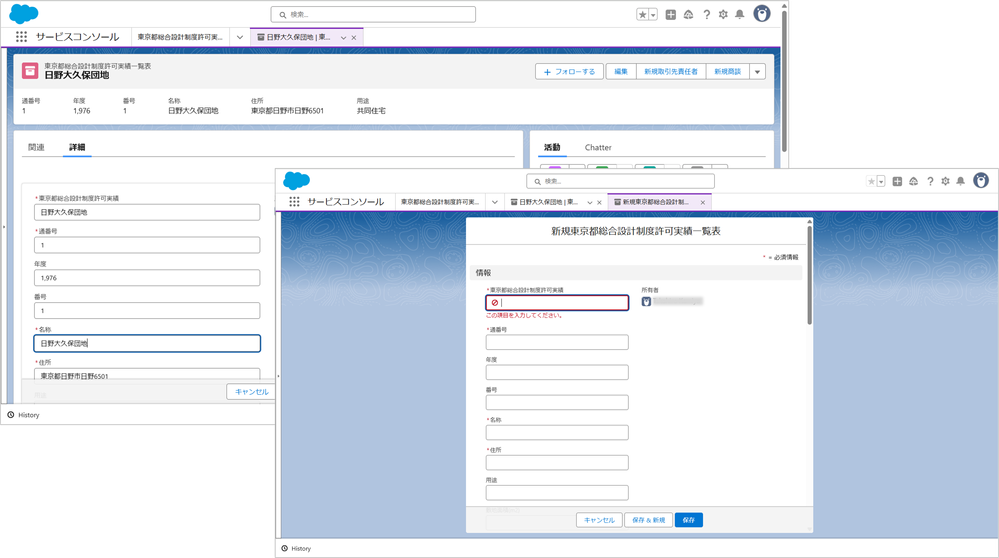Click favorites star in front window header
The width and height of the screenshot is (999, 558).
871,182
